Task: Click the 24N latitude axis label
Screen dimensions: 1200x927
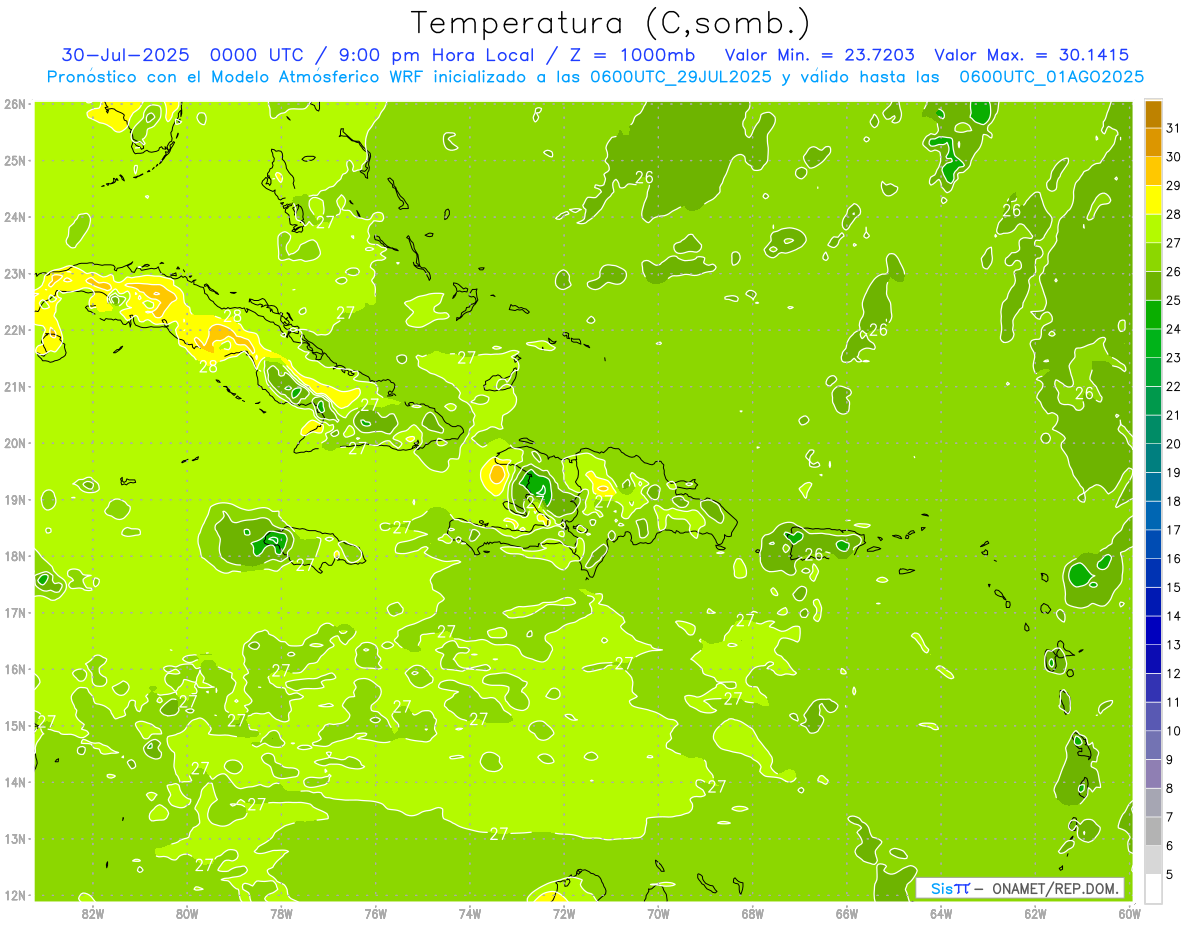Action: (15, 217)
